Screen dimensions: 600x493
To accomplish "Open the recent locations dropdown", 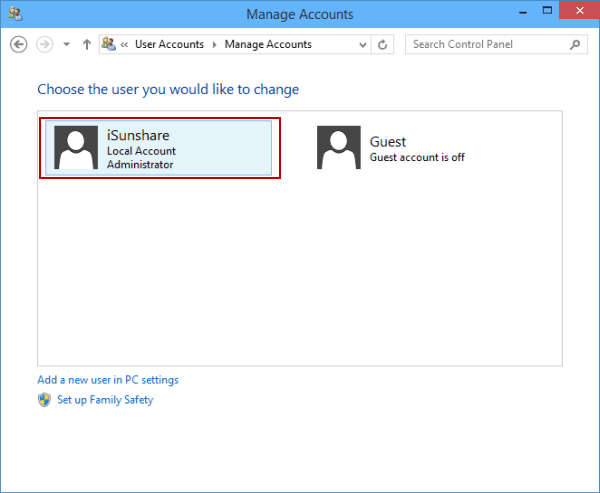I will tap(66, 45).
